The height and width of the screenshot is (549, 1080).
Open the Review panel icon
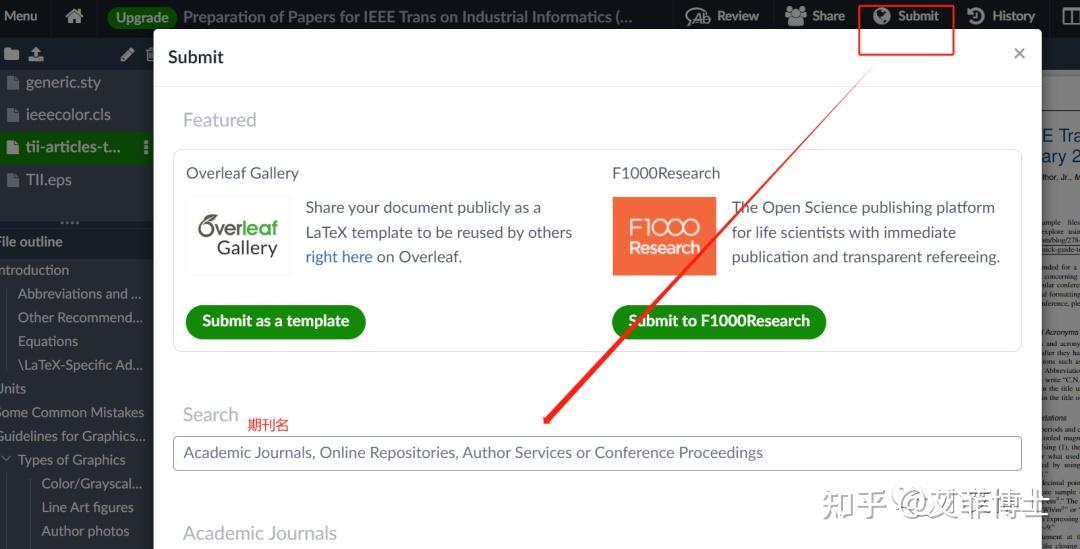tap(698, 16)
